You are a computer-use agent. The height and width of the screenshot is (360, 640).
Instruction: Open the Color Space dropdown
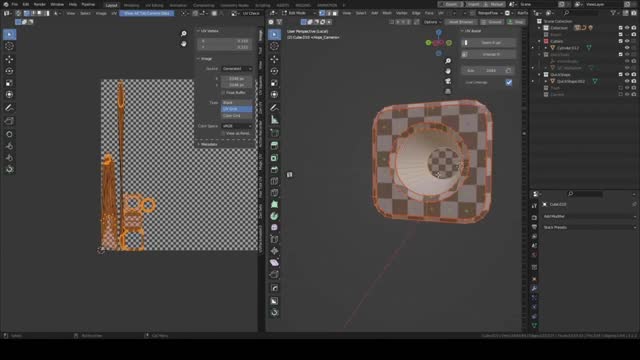[x=237, y=126]
